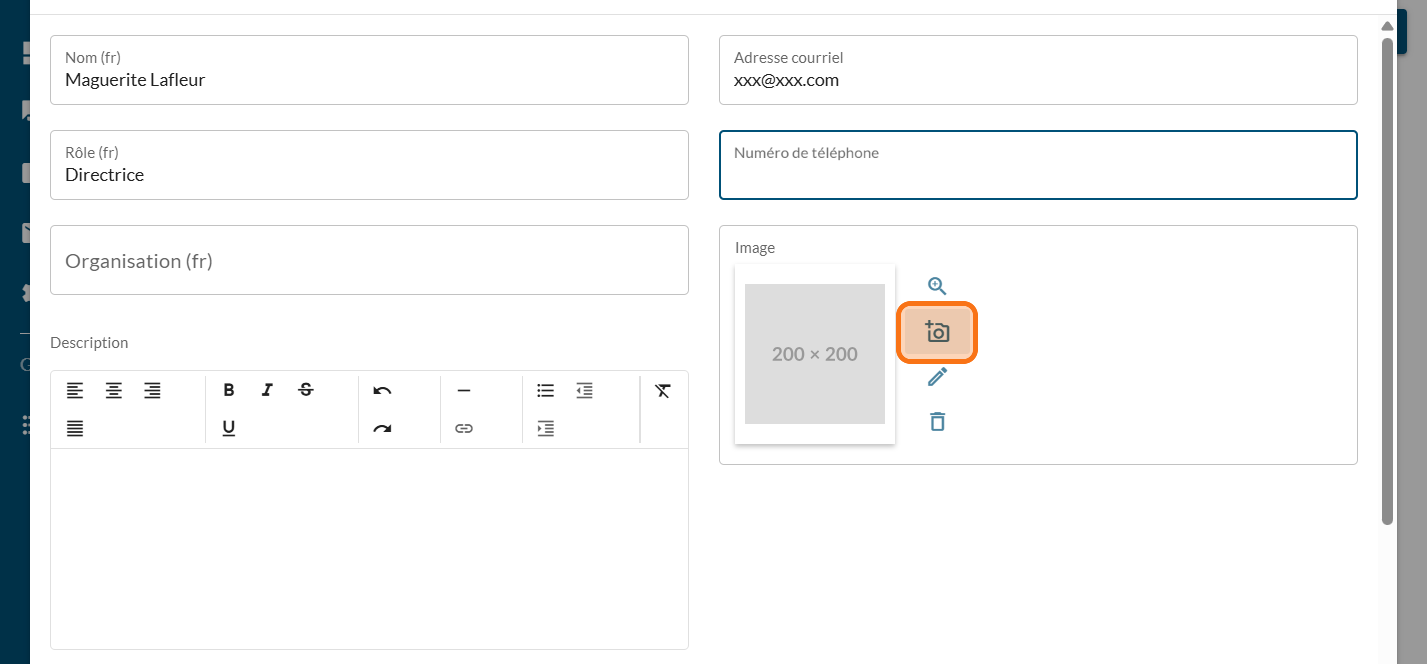1427x664 pixels.
Task: Toggle italic formatting
Action: (x=267, y=390)
